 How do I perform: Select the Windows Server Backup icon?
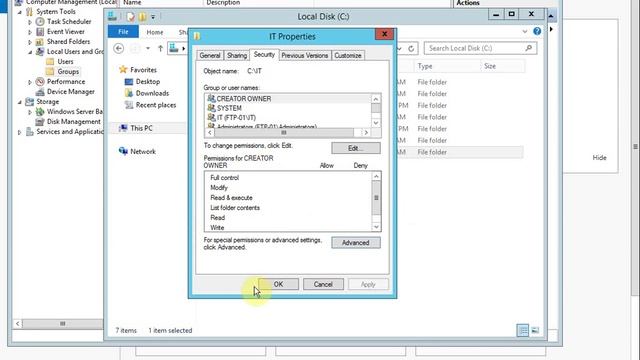[x=40, y=111]
